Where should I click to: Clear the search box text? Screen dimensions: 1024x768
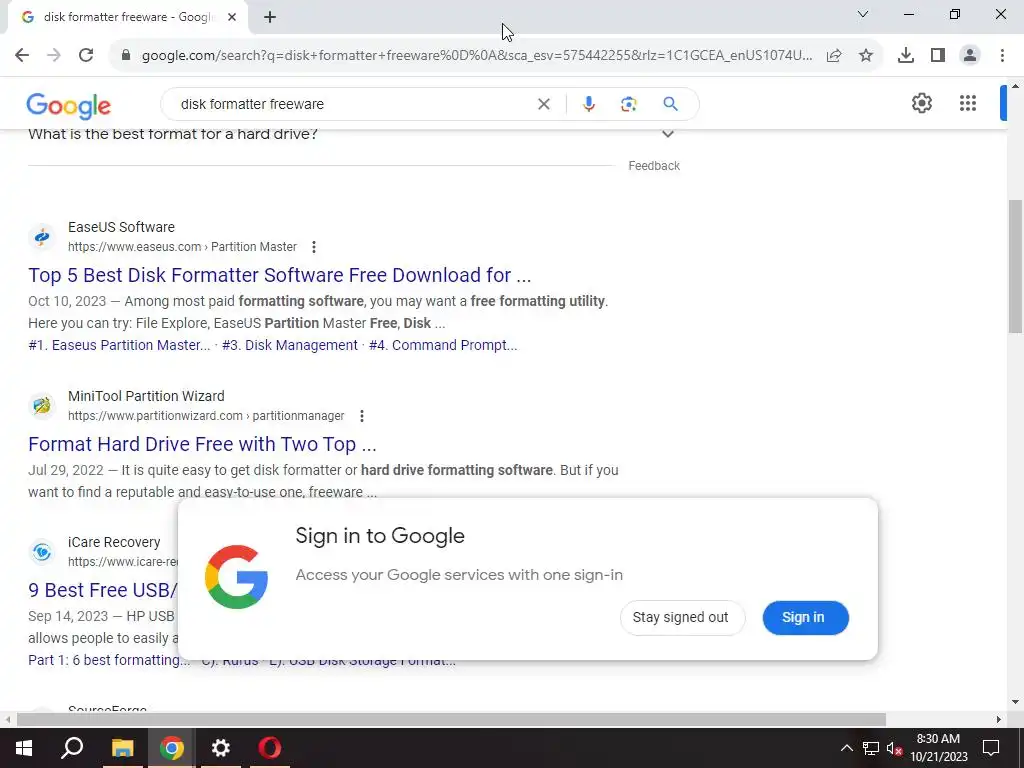(x=543, y=104)
